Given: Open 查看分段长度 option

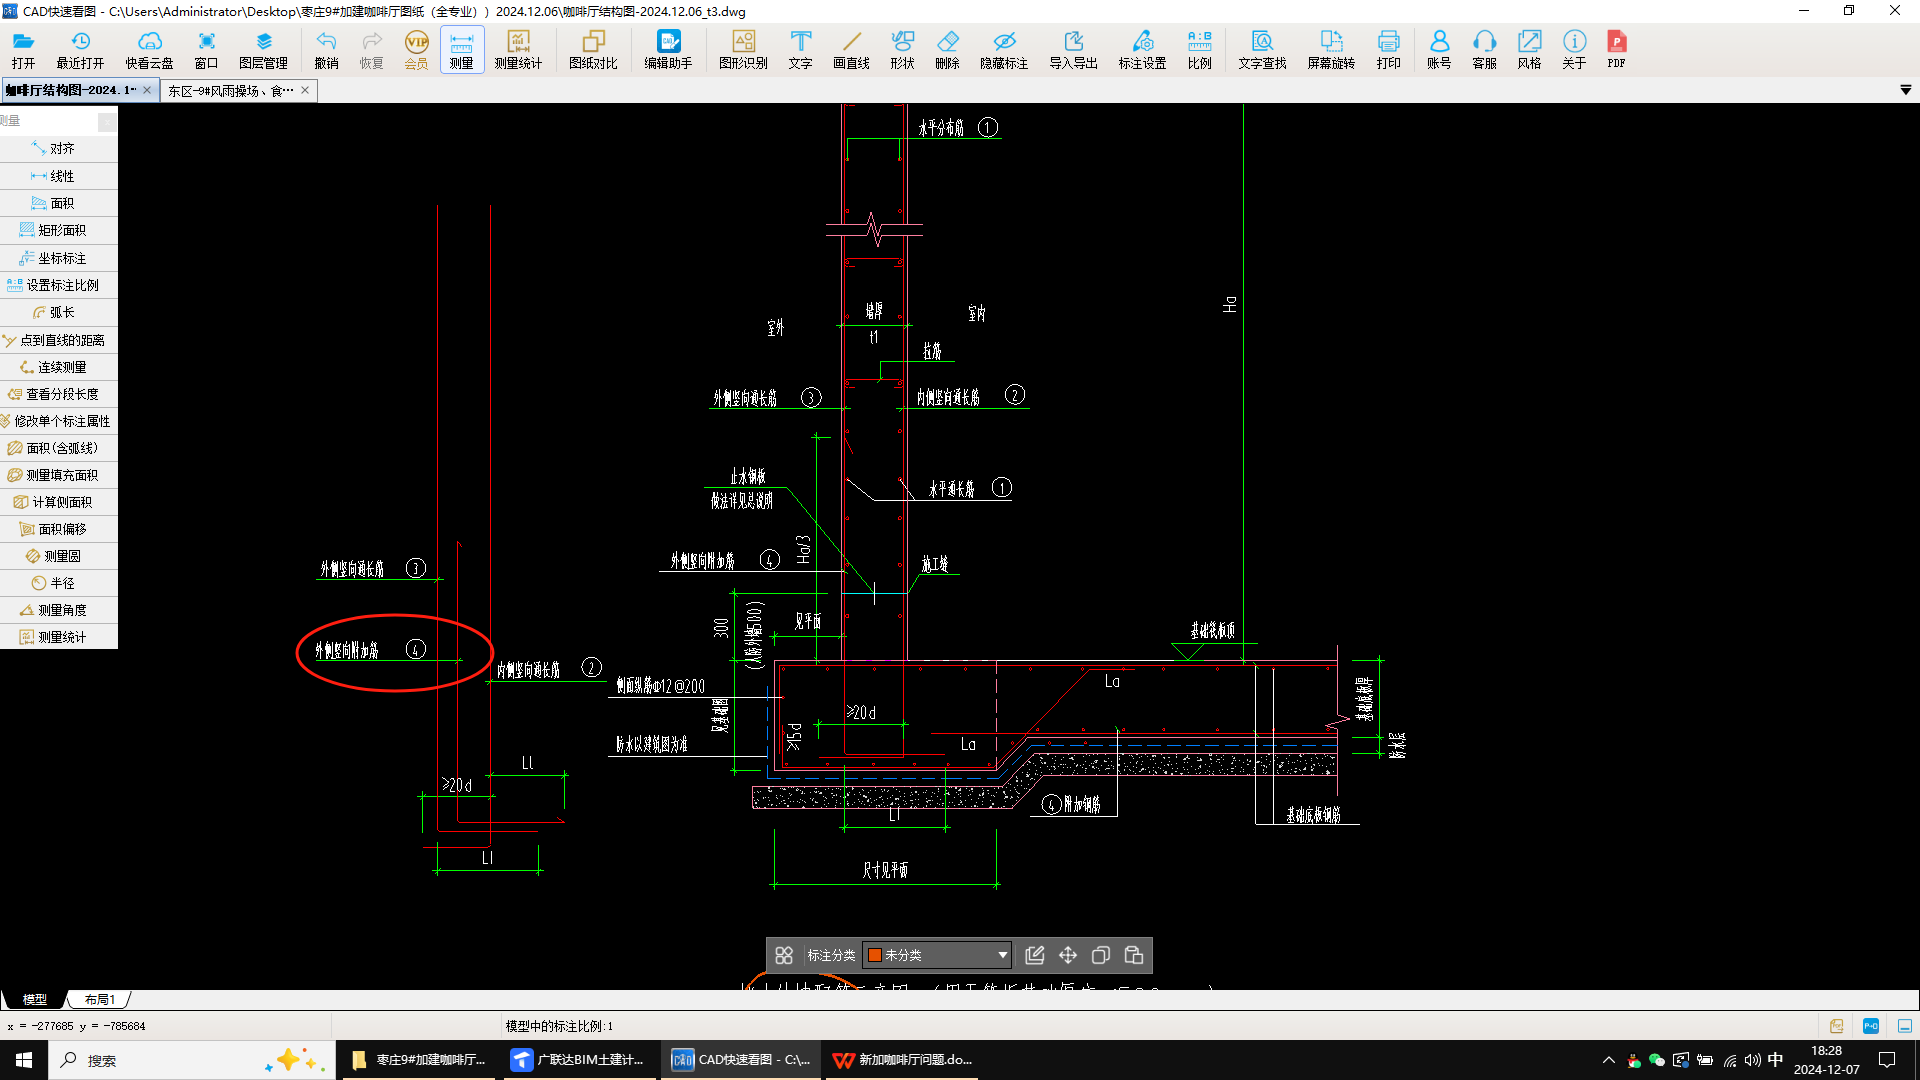Looking at the screenshot, I should pos(59,394).
